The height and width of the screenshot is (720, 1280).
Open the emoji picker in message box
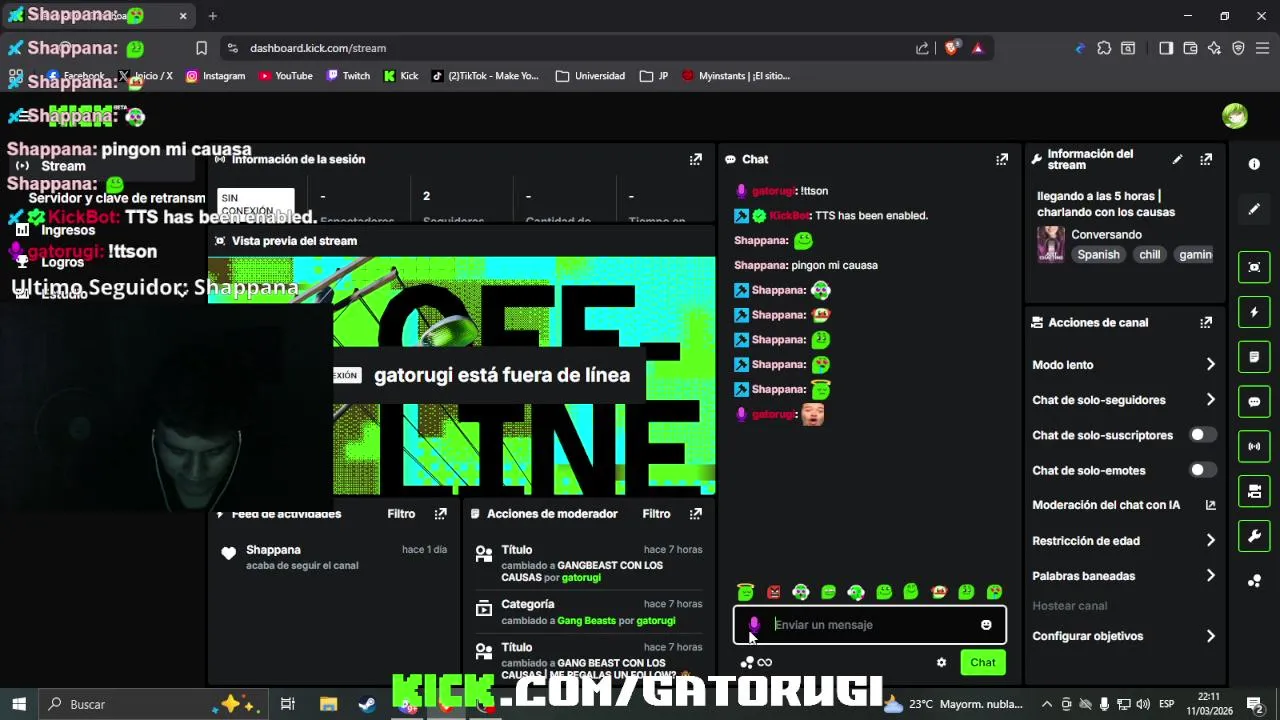point(986,625)
